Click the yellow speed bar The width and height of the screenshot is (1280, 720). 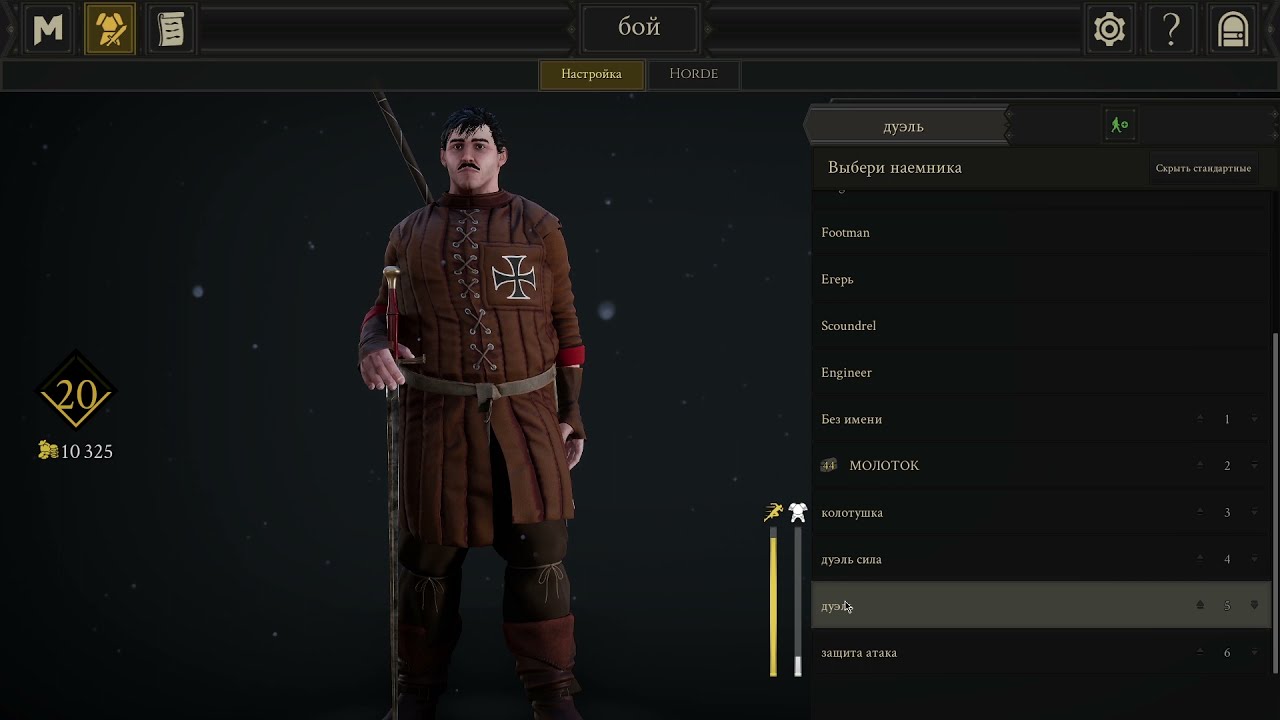(x=773, y=605)
